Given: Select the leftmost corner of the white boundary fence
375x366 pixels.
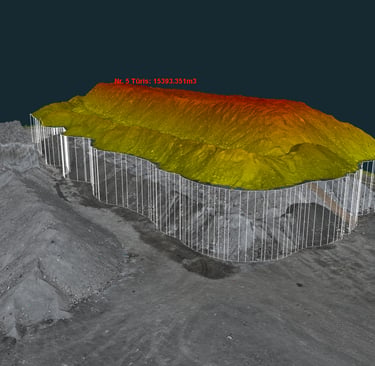Looking at the screenshot, I should pos(32,128).
